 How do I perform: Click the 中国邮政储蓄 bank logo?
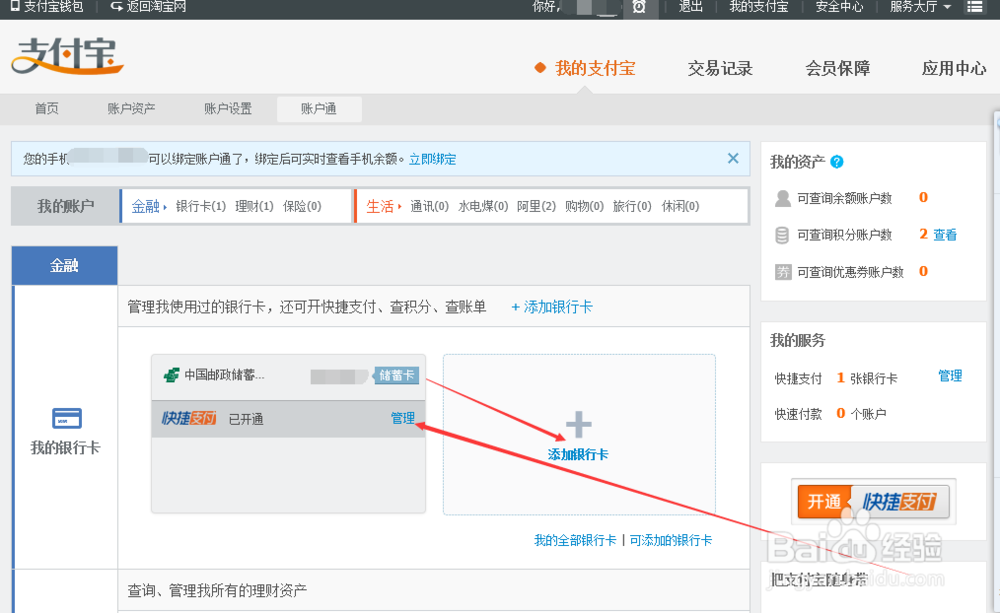click(x=172, y=375)
